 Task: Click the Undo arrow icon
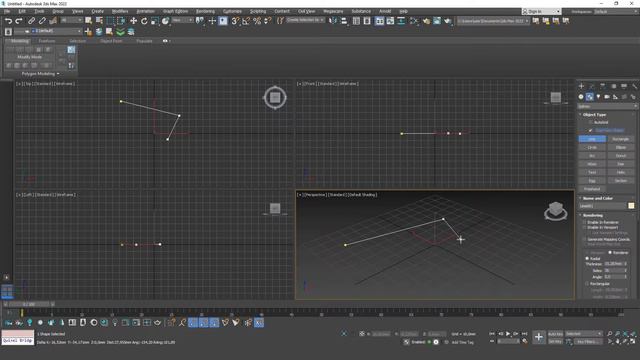[9, 21]
